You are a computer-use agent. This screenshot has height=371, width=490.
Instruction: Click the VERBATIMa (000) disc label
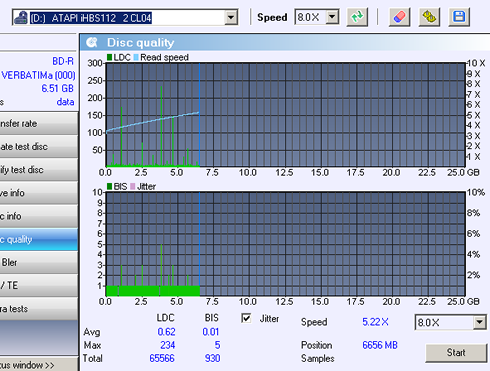(x=38, y=75)
